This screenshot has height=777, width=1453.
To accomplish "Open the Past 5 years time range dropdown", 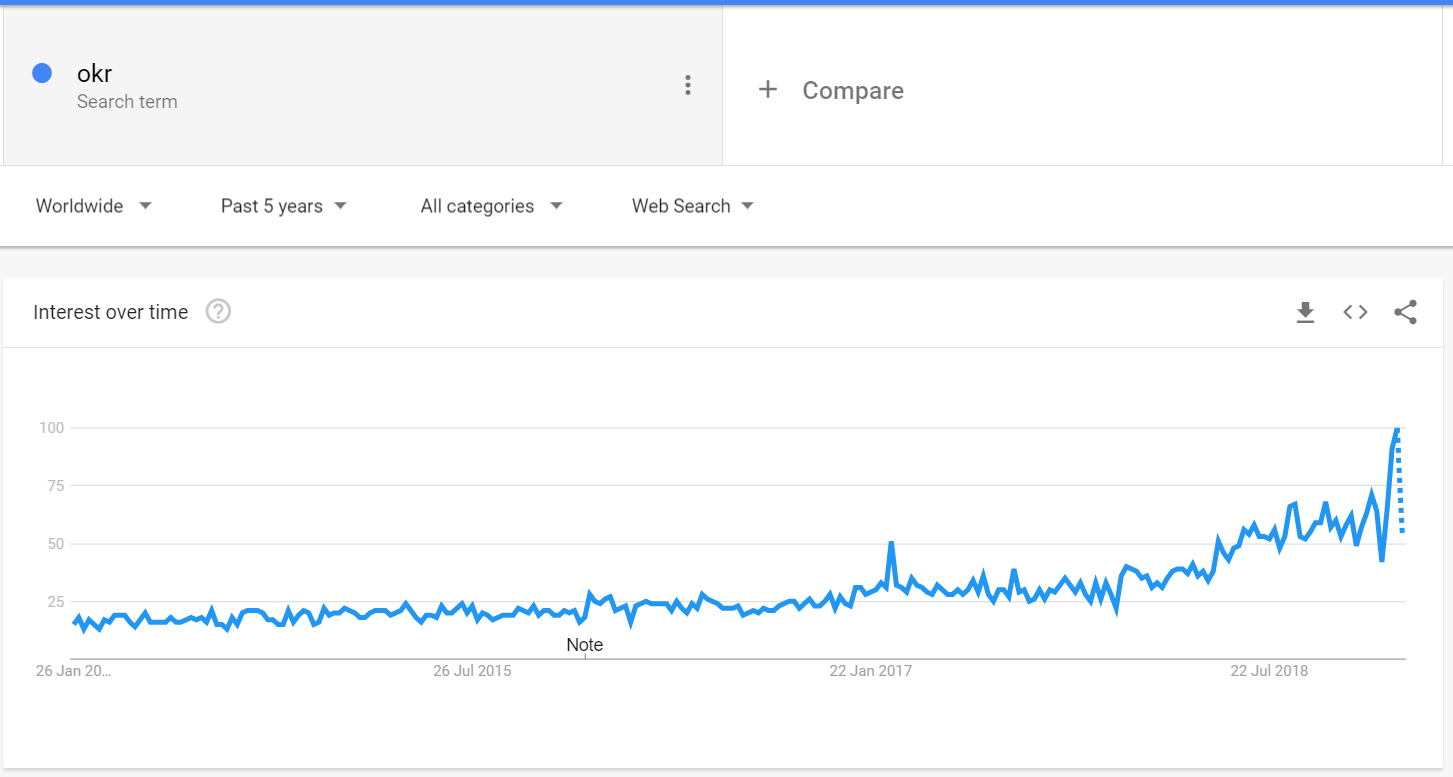I will tap(283, 206).
